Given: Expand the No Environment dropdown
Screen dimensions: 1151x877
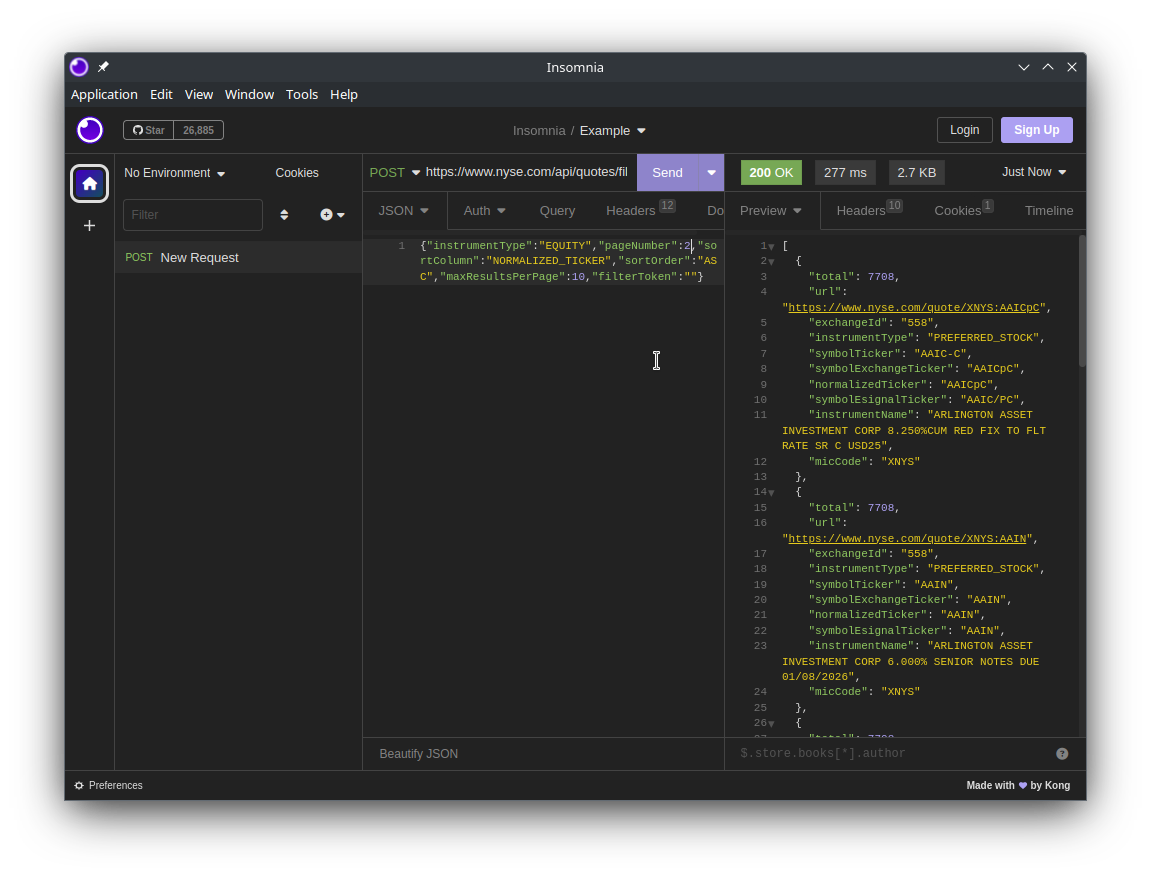Looking at the screenshot, I should click(174, 173).
